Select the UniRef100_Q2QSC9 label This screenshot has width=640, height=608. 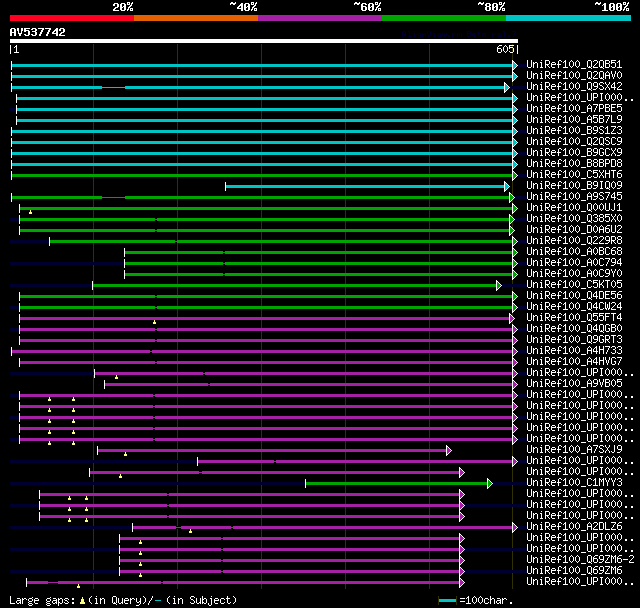574,142
